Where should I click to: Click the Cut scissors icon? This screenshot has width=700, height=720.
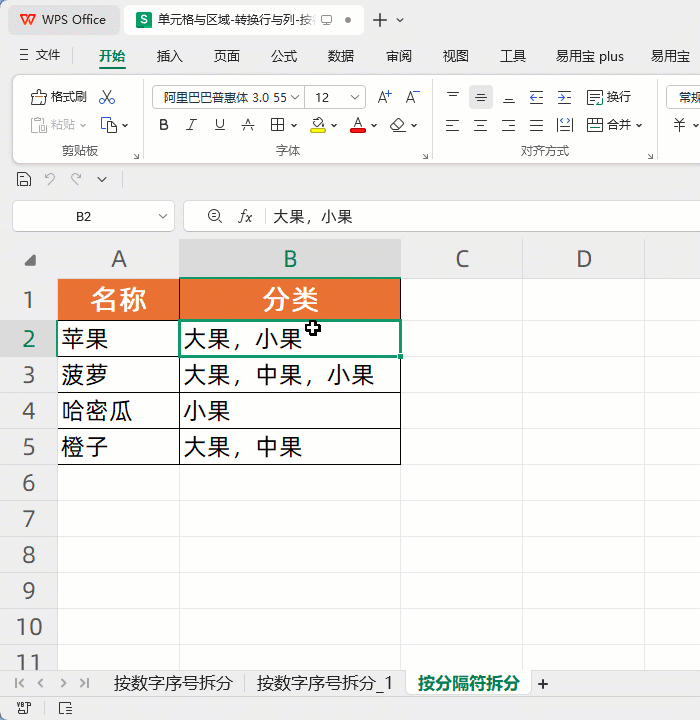pyautogui.click(x=107, y=97)
